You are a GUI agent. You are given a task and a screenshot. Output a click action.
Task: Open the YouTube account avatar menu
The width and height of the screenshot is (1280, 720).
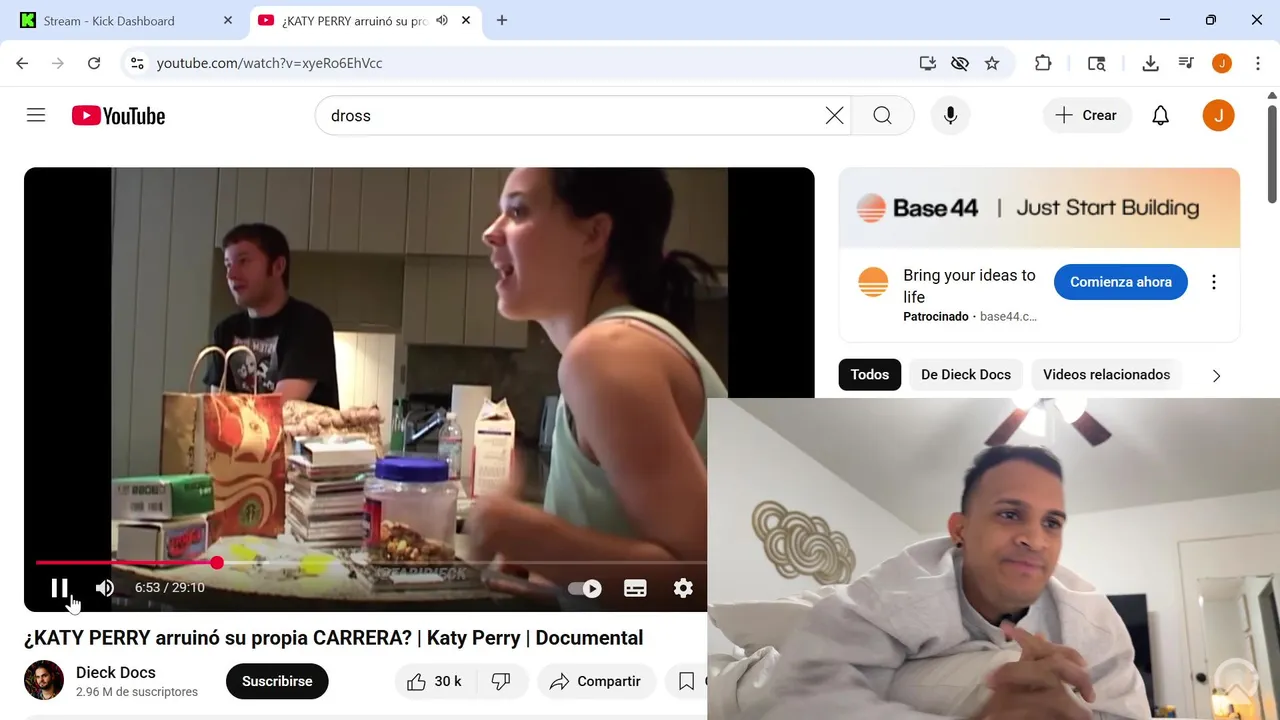(x=1218, y=116)
